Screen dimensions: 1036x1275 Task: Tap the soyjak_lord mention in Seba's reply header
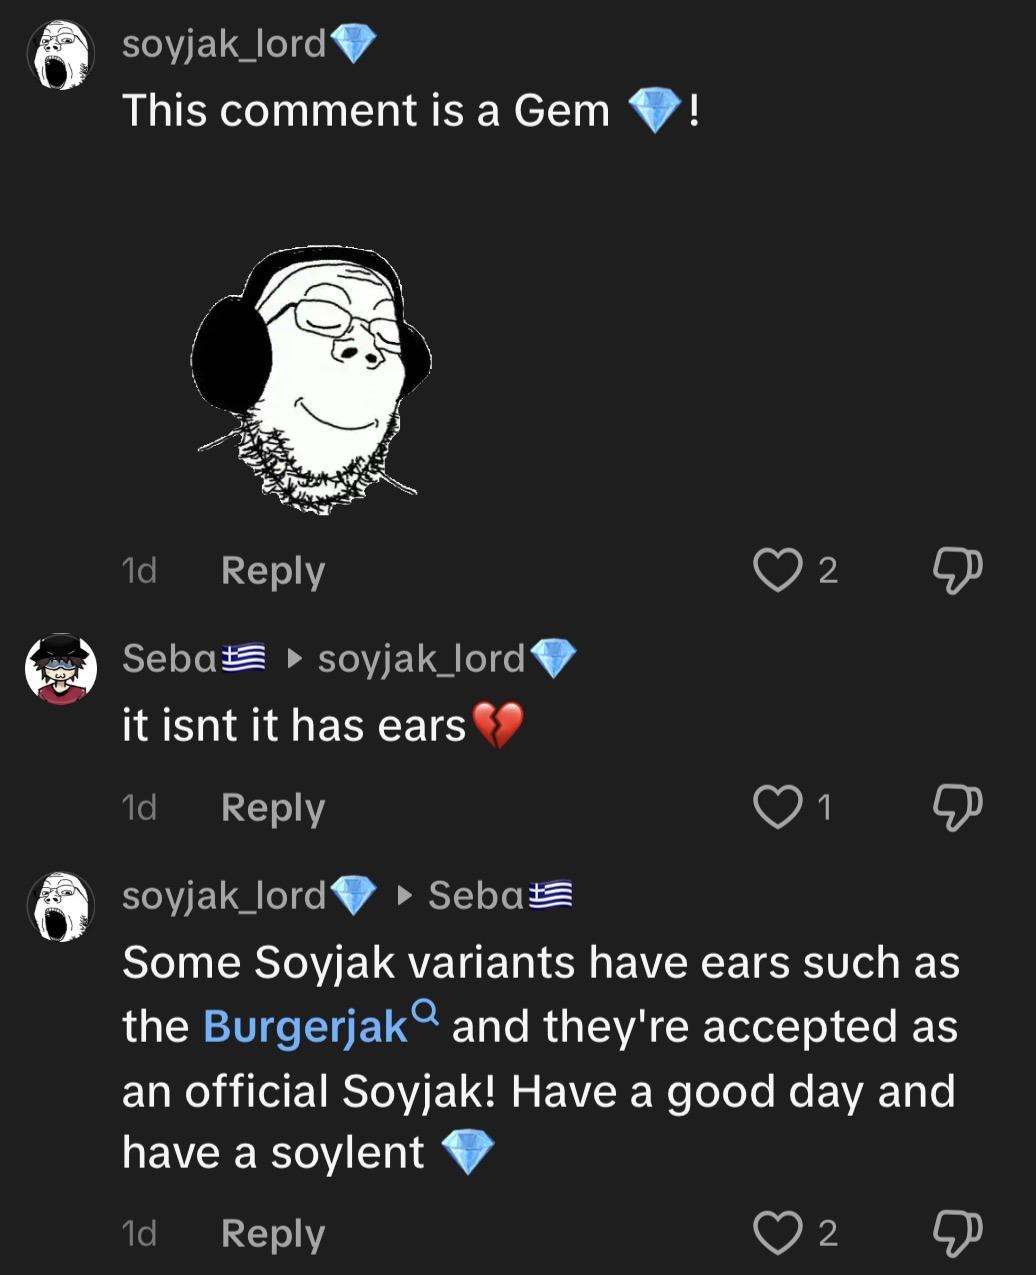421,658
